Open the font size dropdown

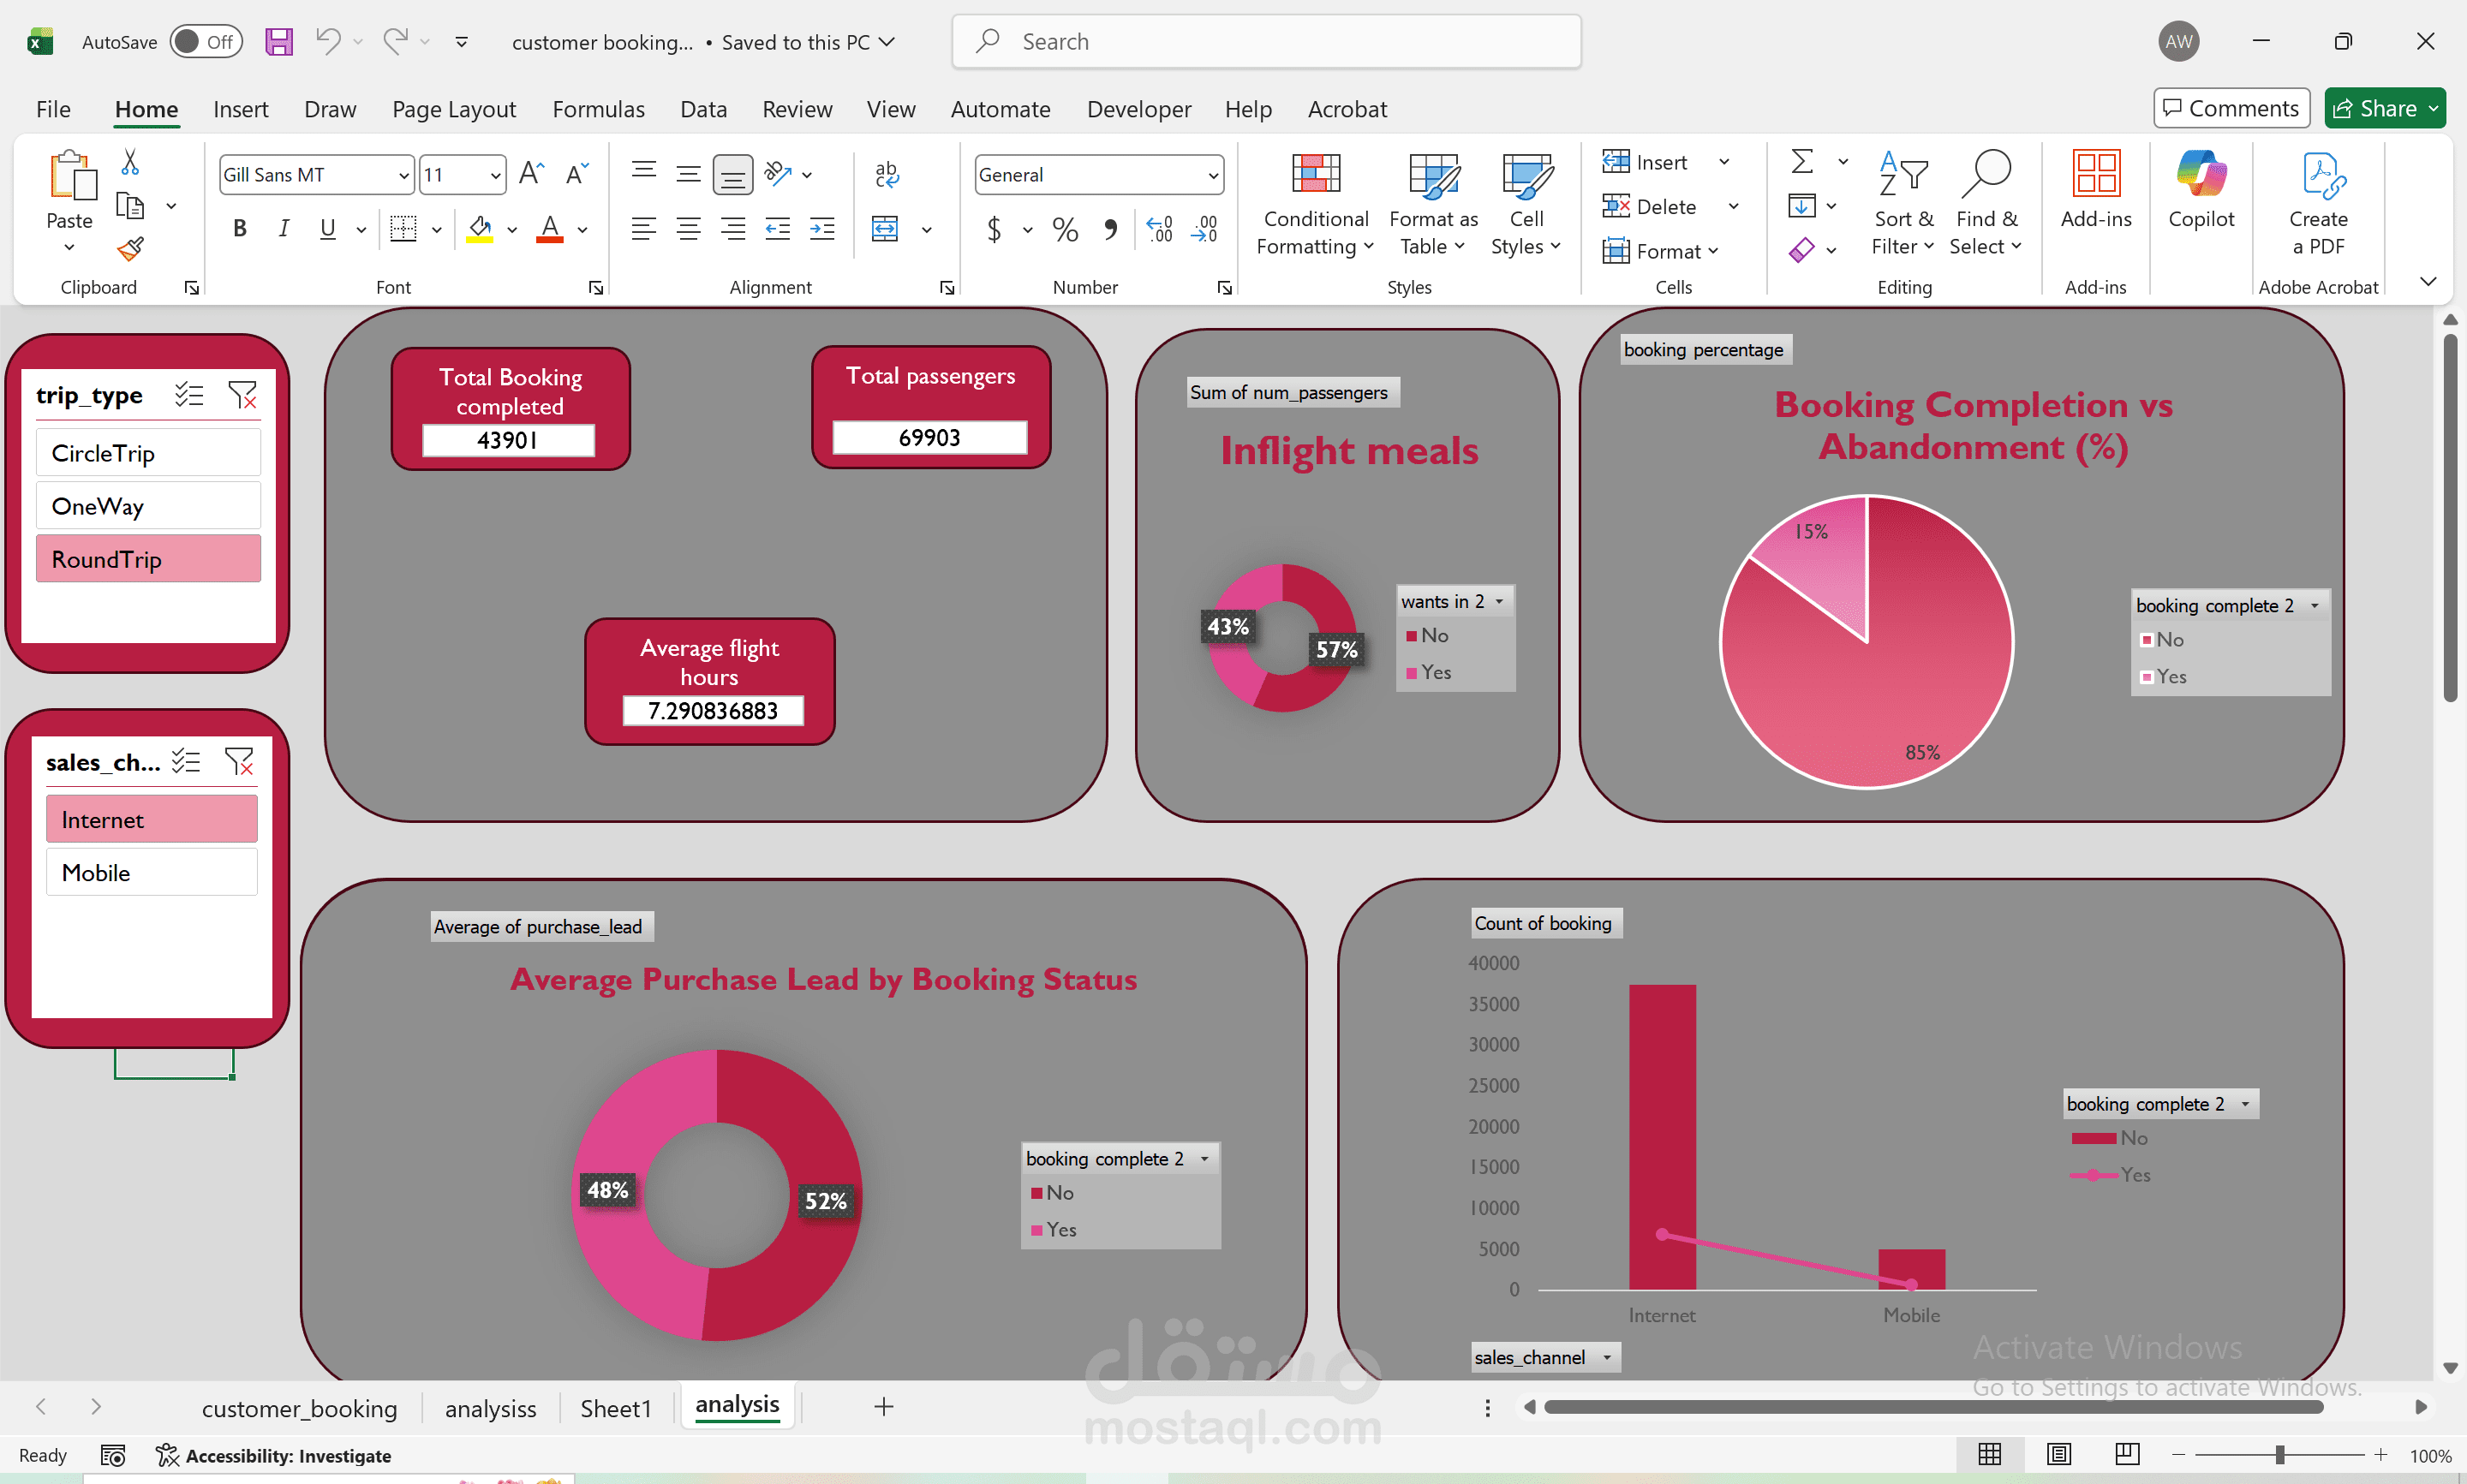point(495,175)
